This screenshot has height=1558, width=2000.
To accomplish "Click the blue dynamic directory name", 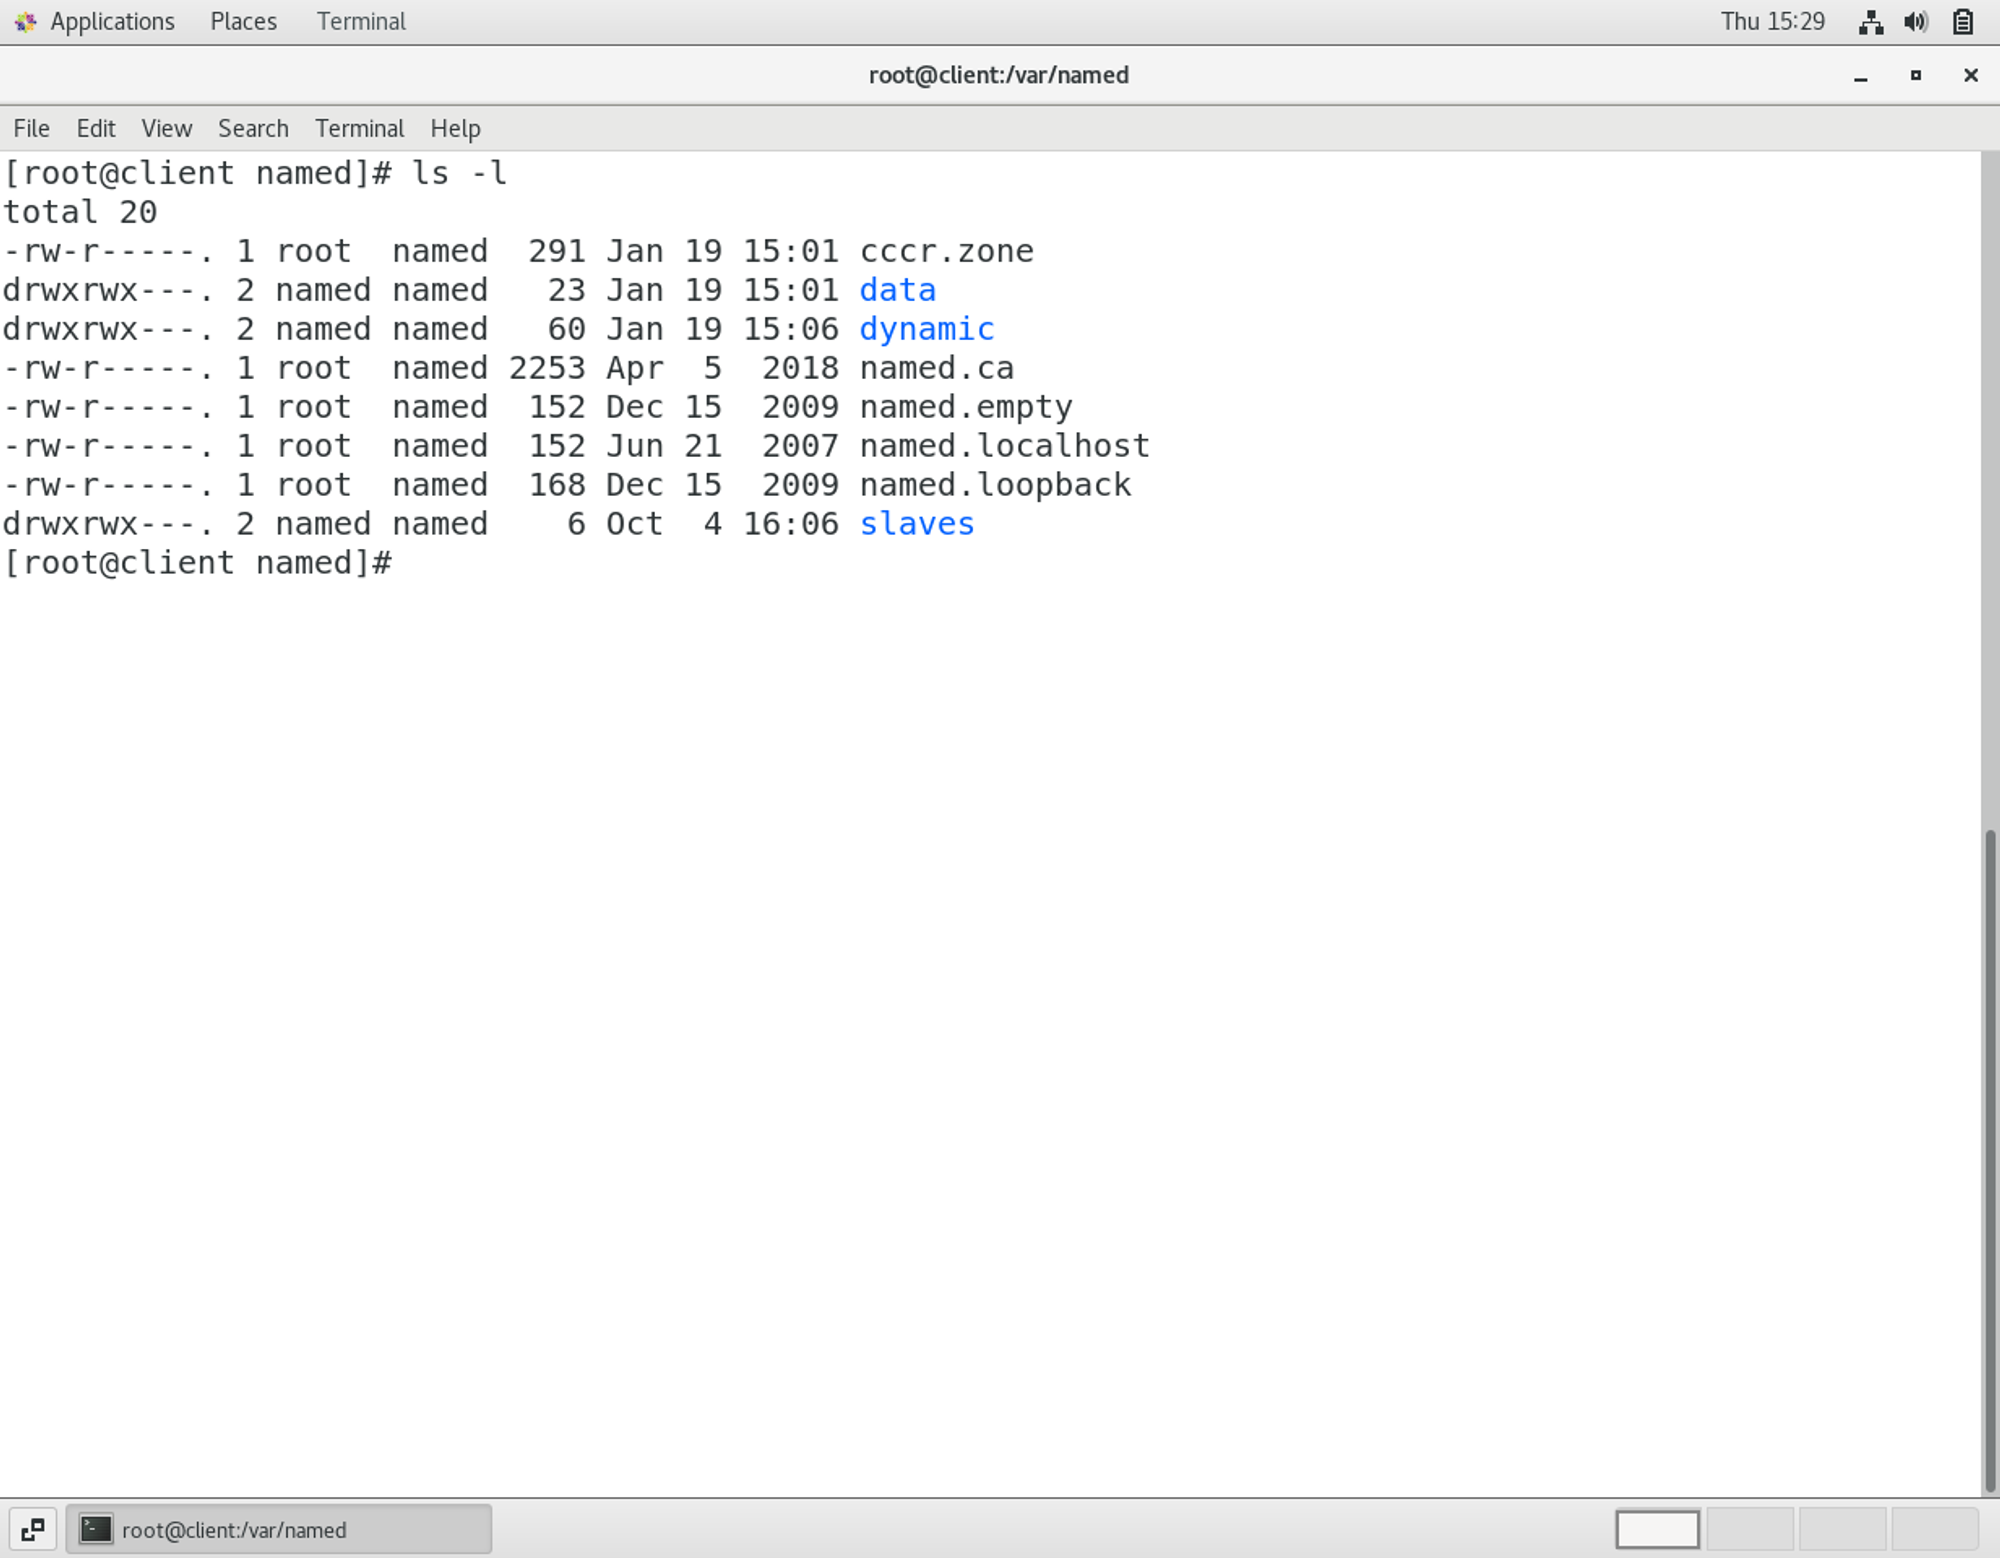I will point(926,329).
